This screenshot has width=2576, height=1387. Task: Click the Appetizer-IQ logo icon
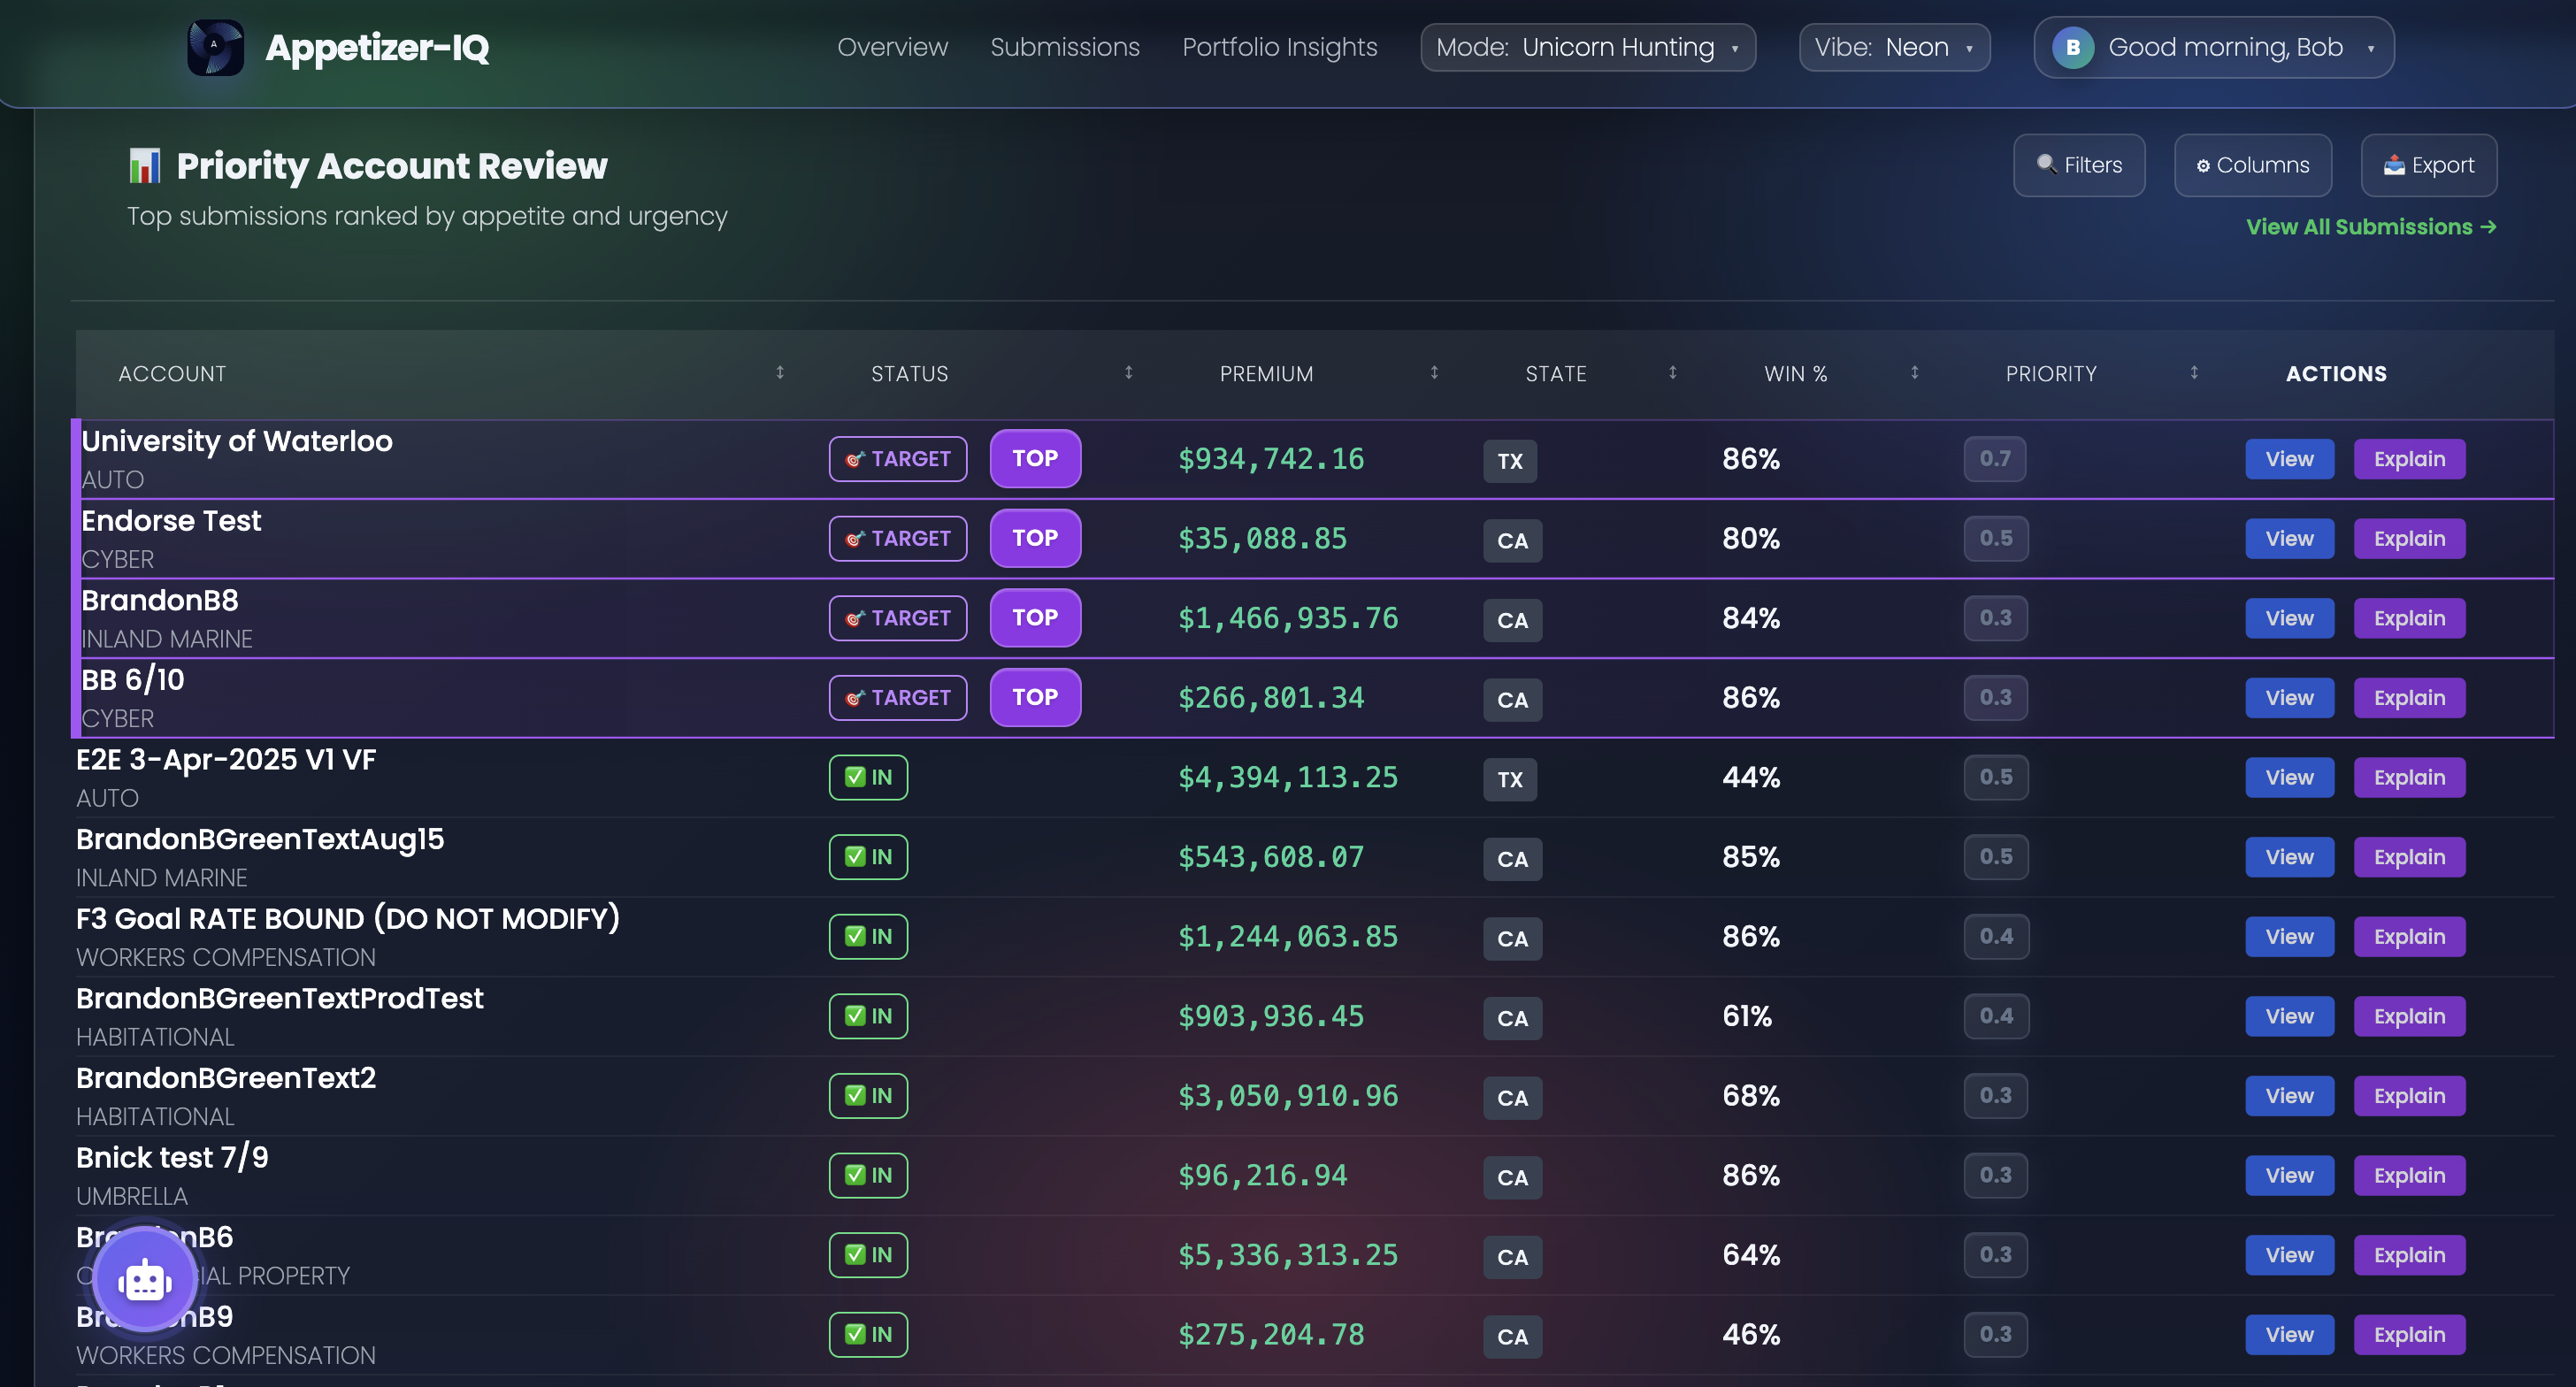215,47
